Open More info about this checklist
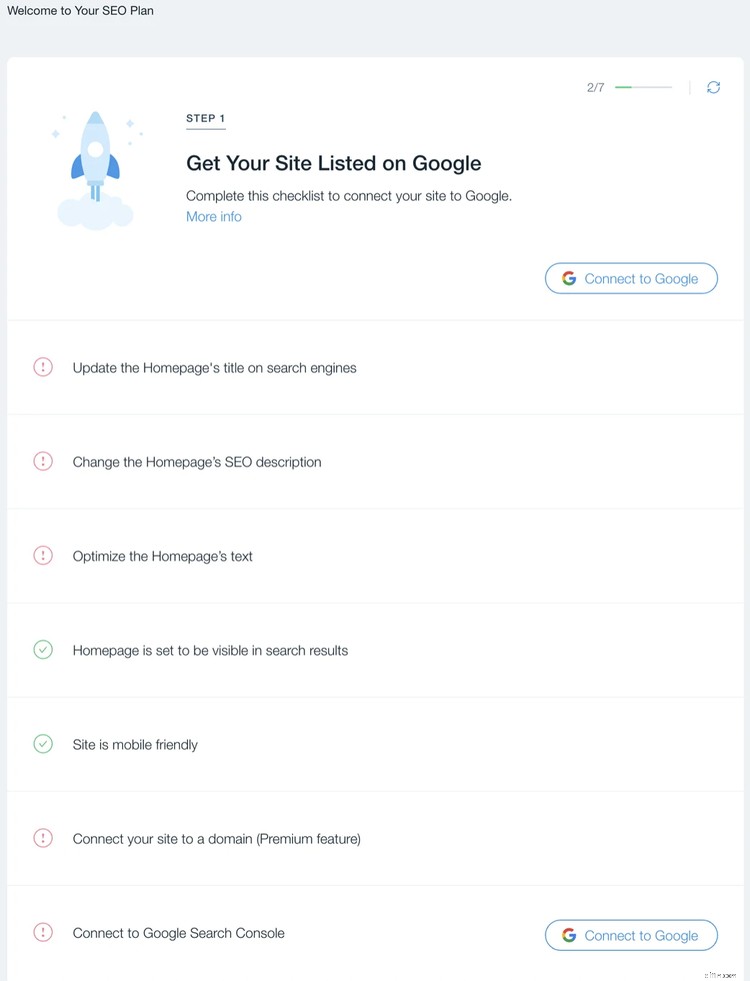The image size is (750, 981). 213,216
